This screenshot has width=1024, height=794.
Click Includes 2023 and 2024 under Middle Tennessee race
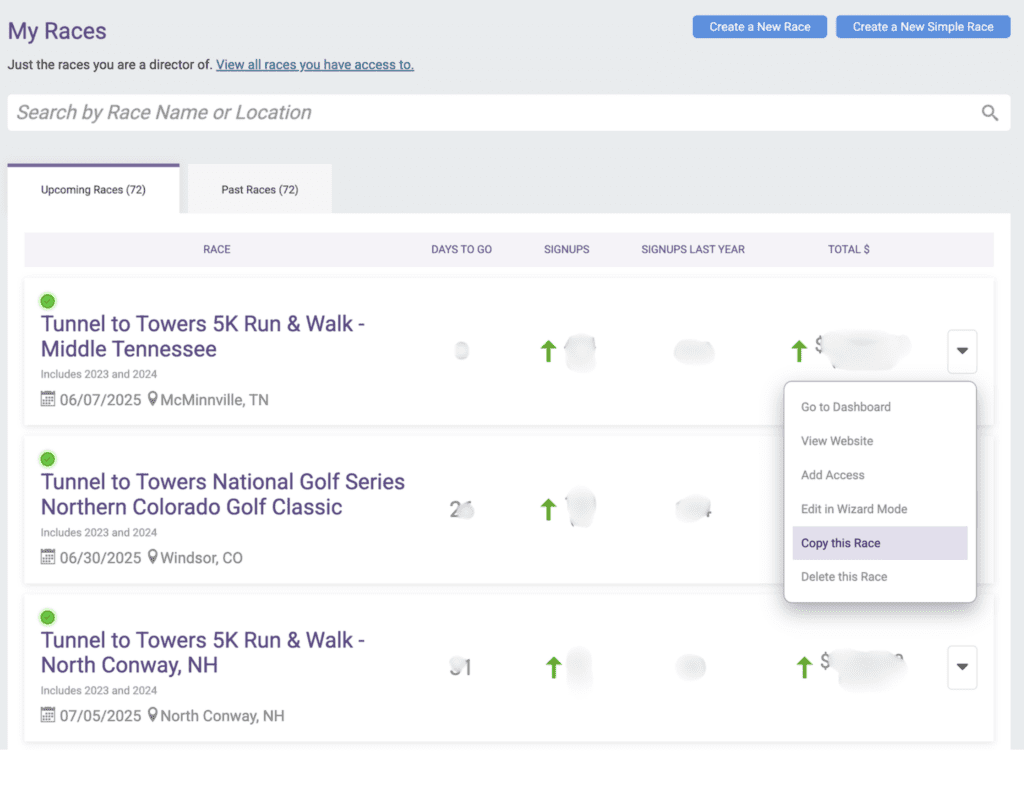tap(99, 374)
